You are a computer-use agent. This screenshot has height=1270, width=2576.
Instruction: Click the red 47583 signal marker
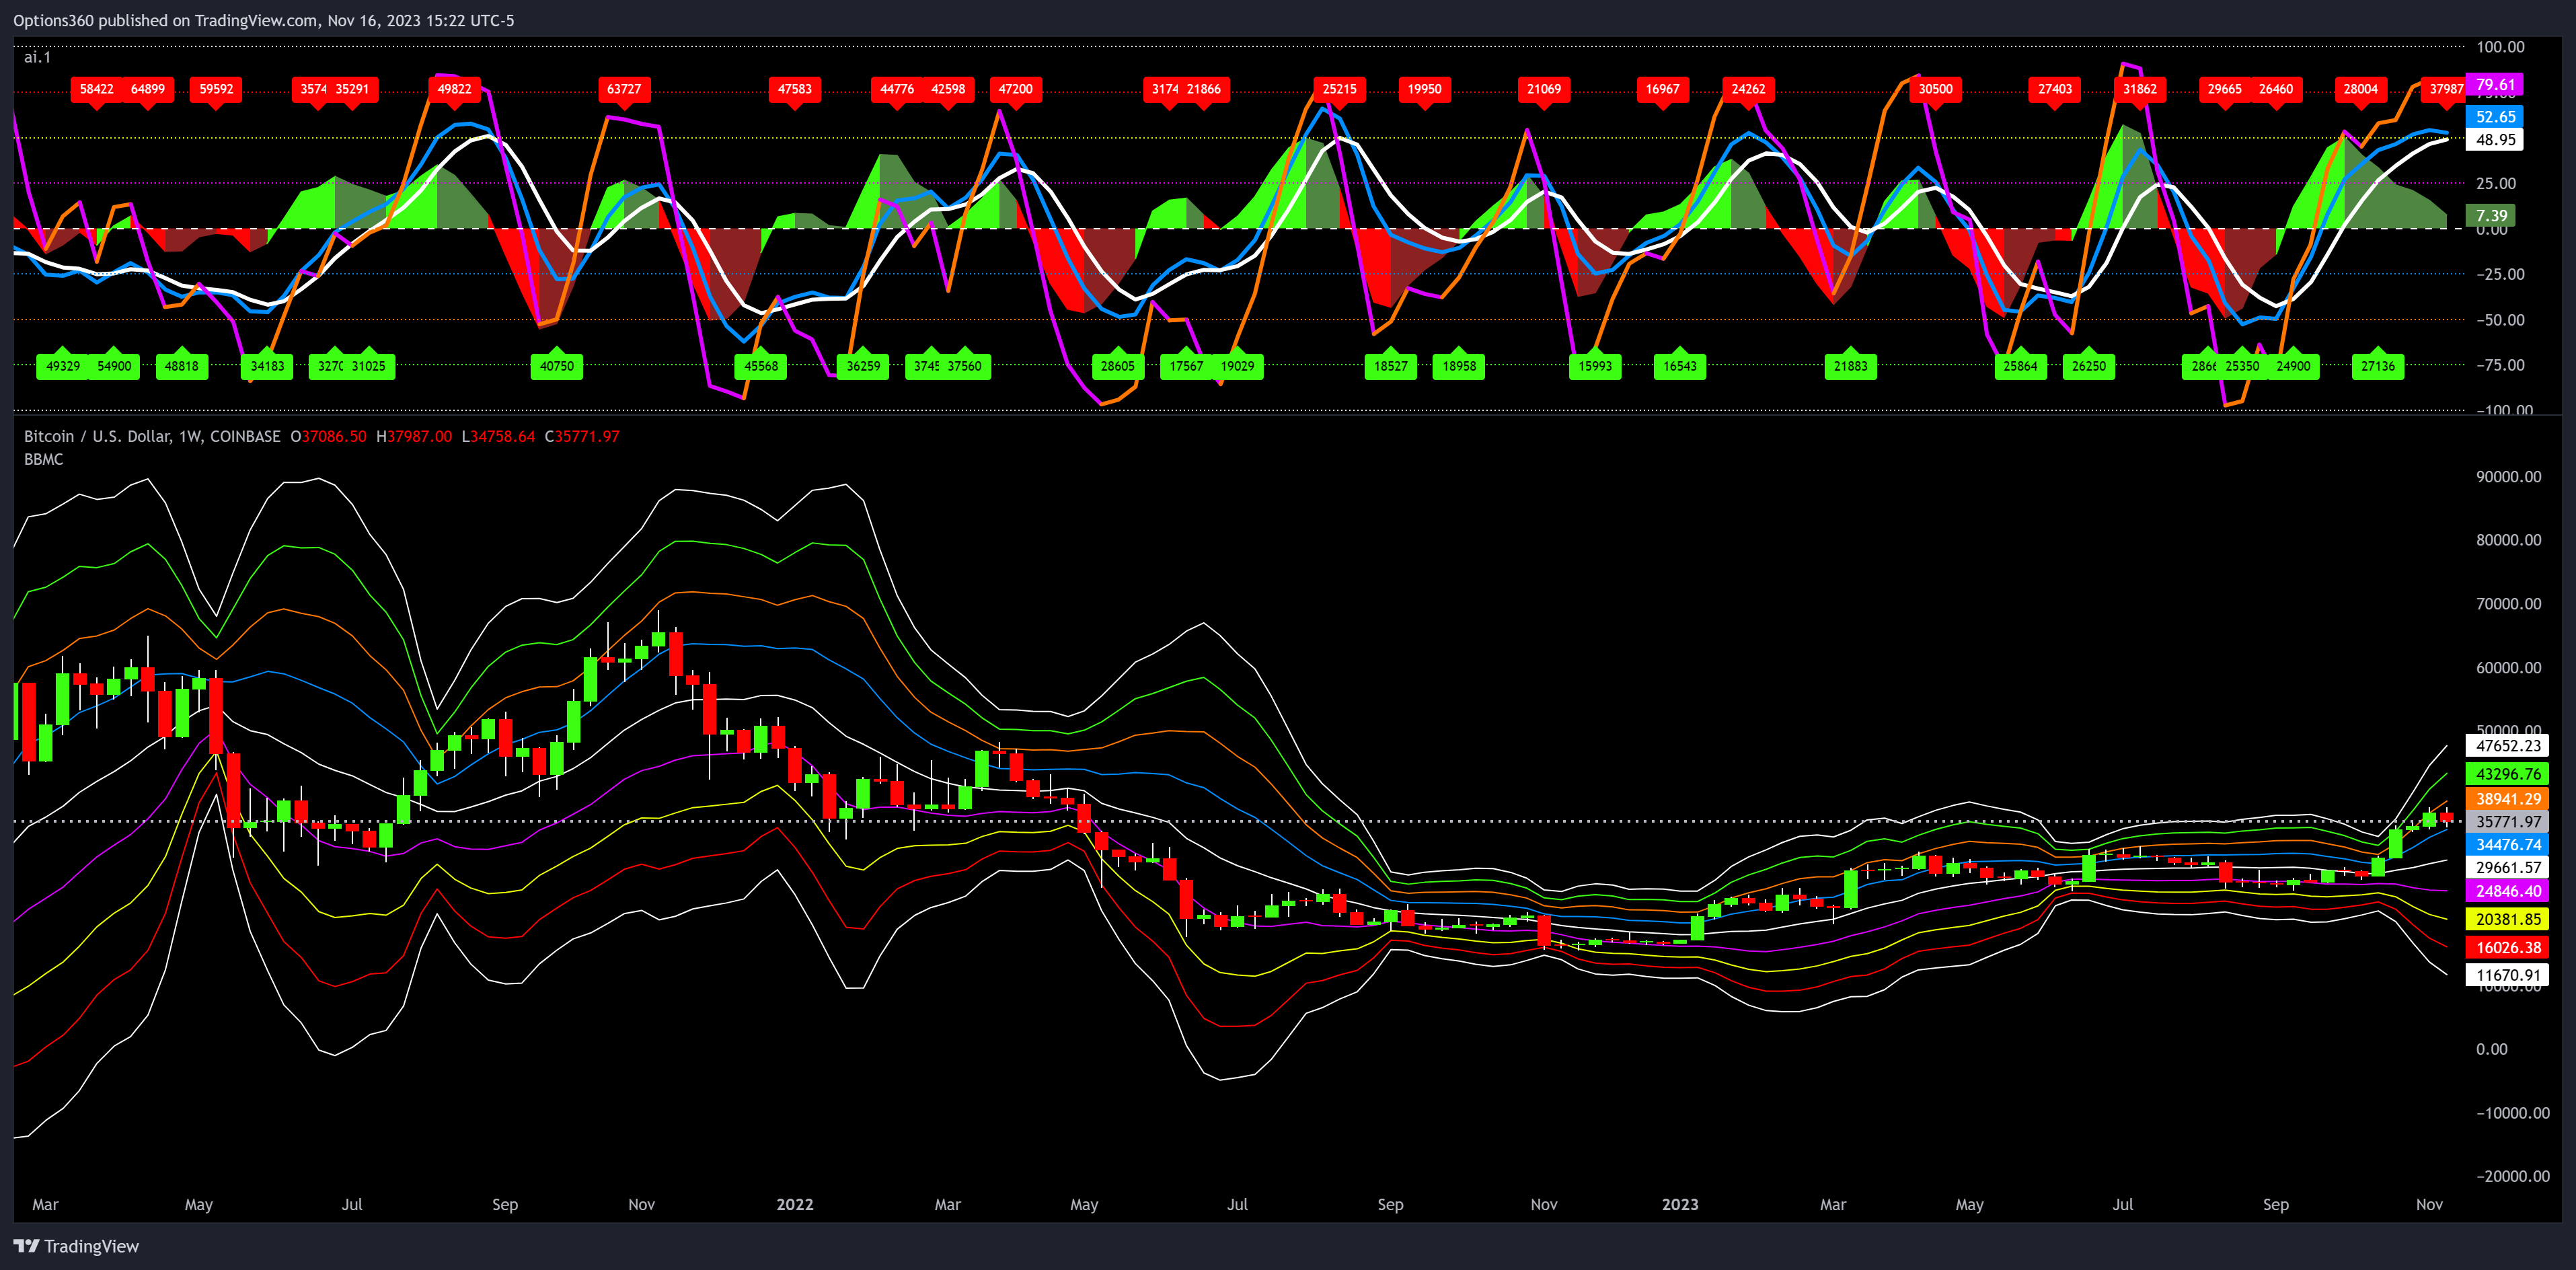click(x=795, y=89)
